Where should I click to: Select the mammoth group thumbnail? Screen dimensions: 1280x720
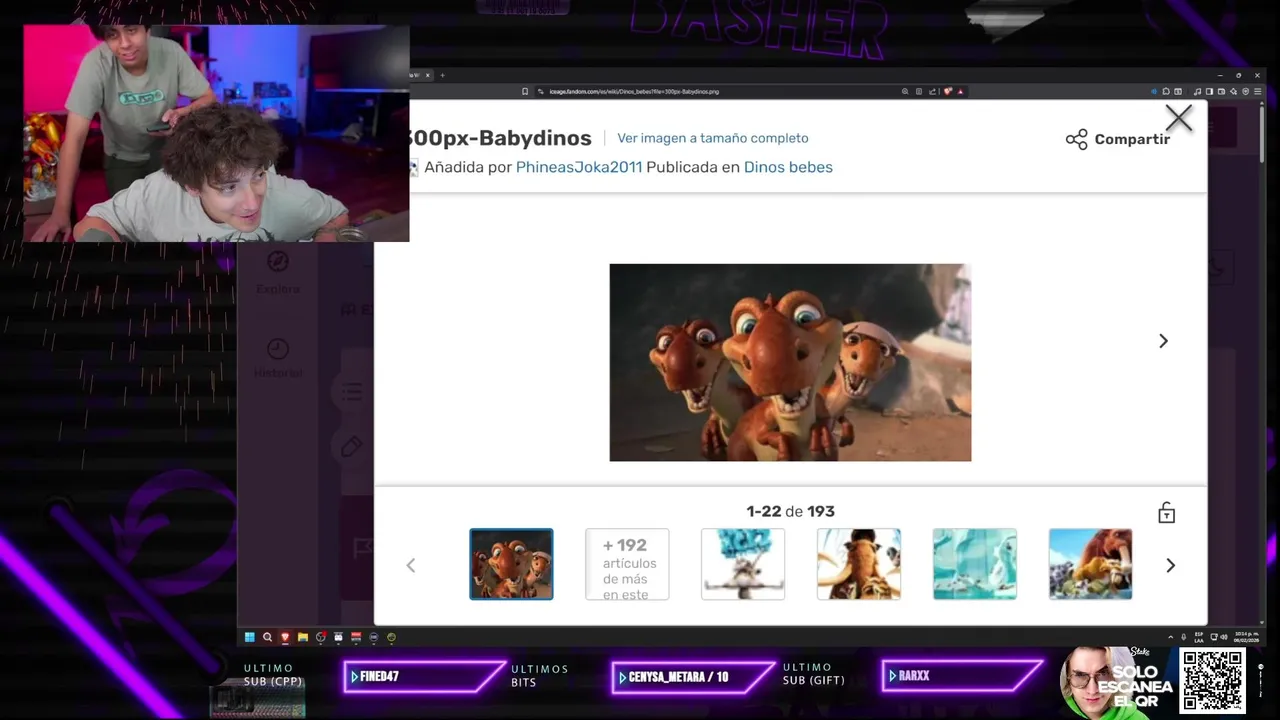[x=1091, y=564]
